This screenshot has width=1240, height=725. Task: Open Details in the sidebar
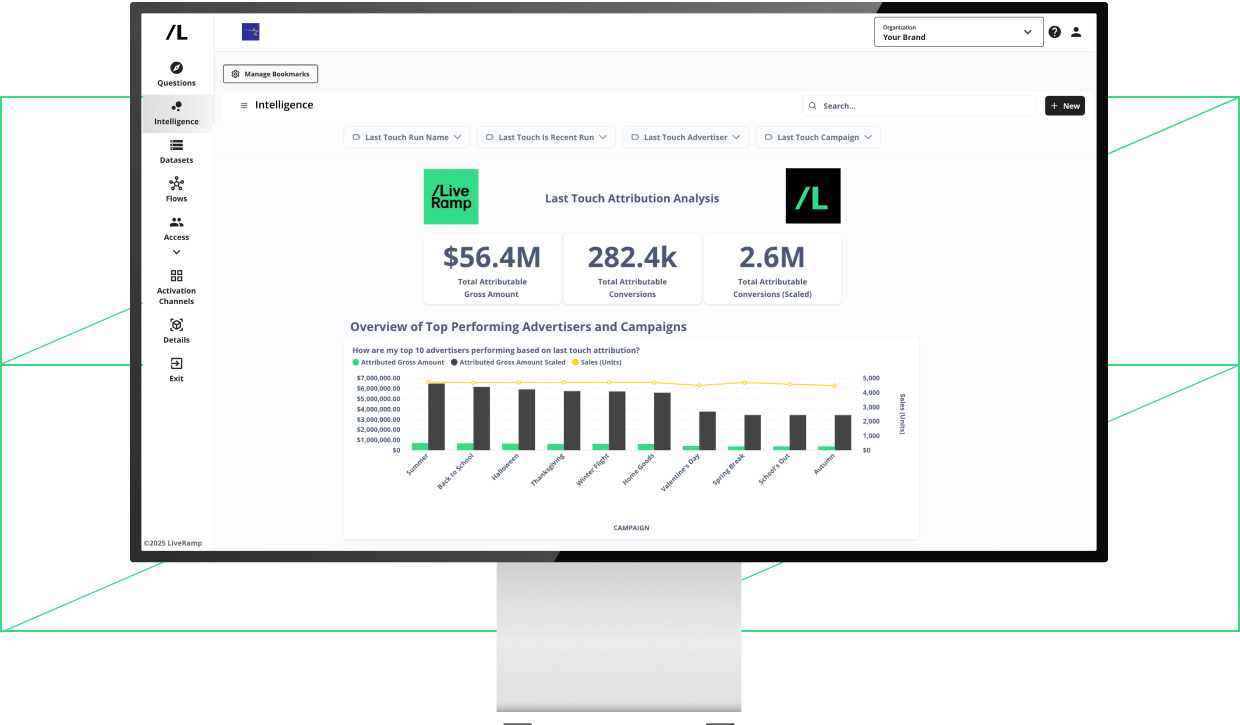click(x=176, y=331)
